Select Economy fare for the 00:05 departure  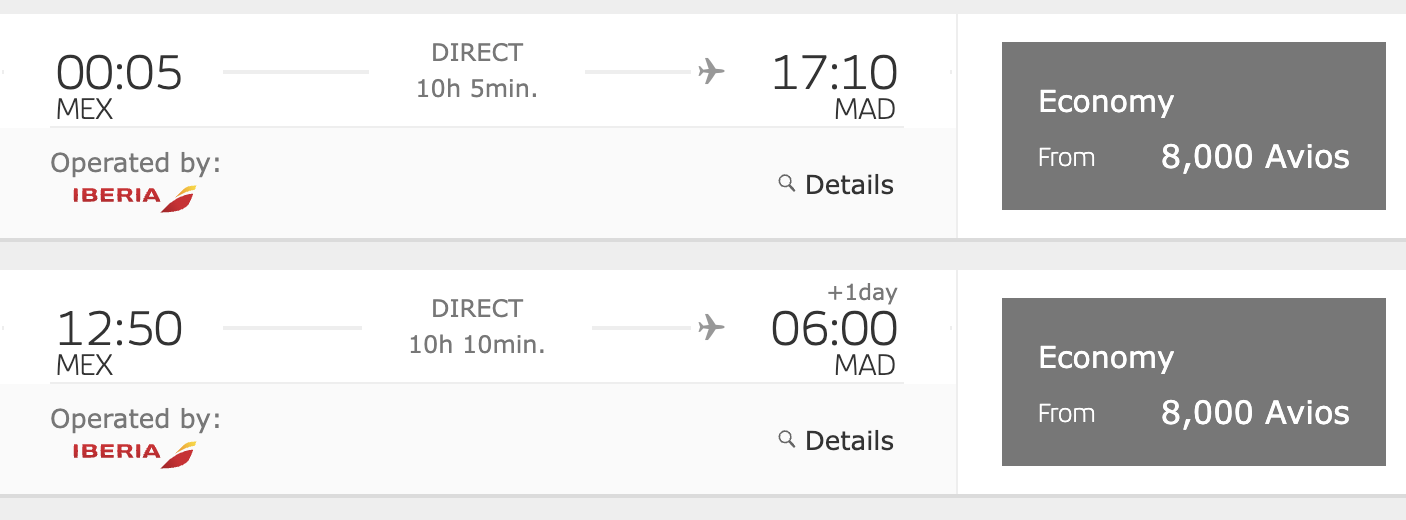coord(1193,126)
